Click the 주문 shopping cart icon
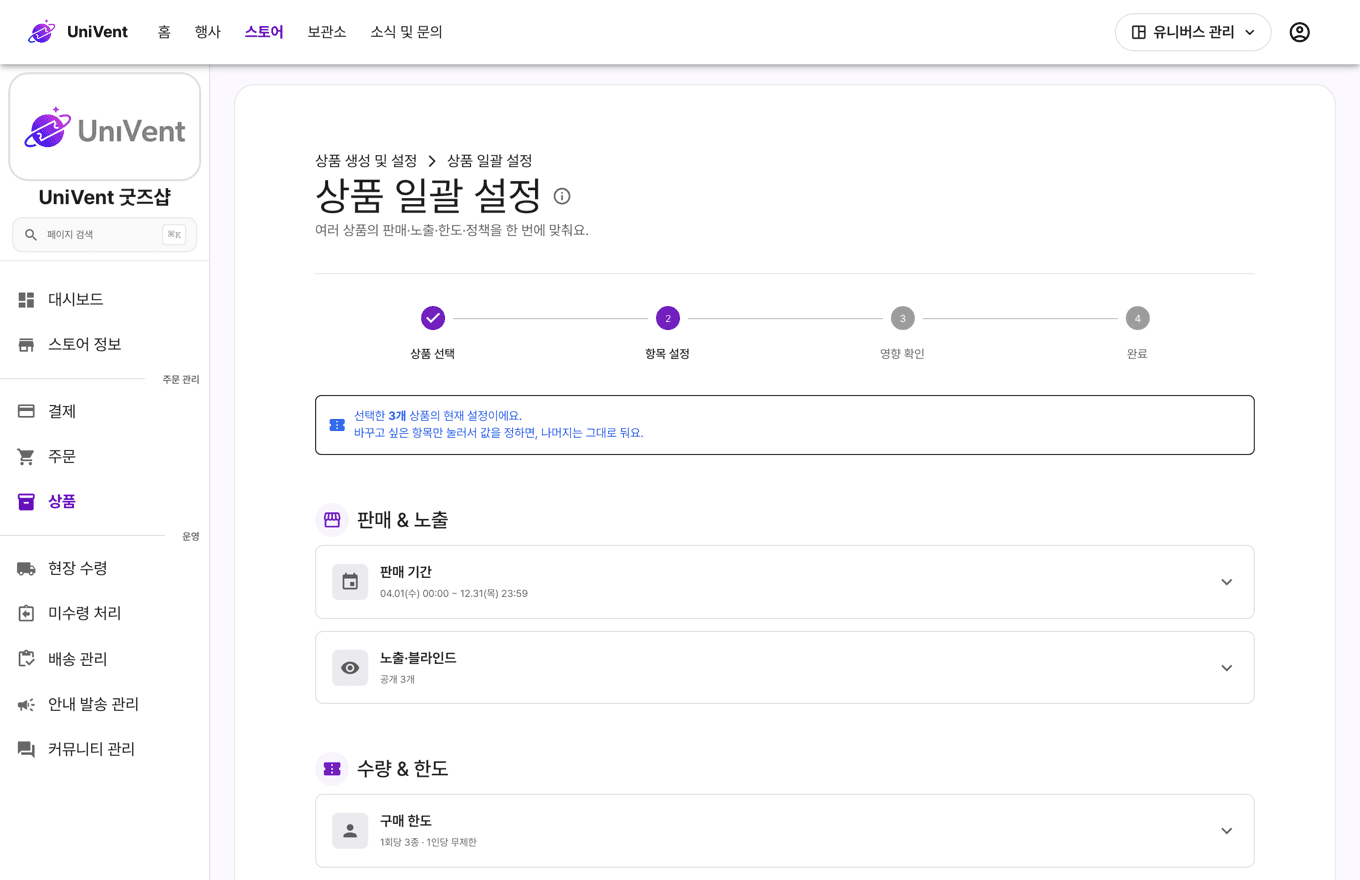1360x880 pixels. pos(27,457)
